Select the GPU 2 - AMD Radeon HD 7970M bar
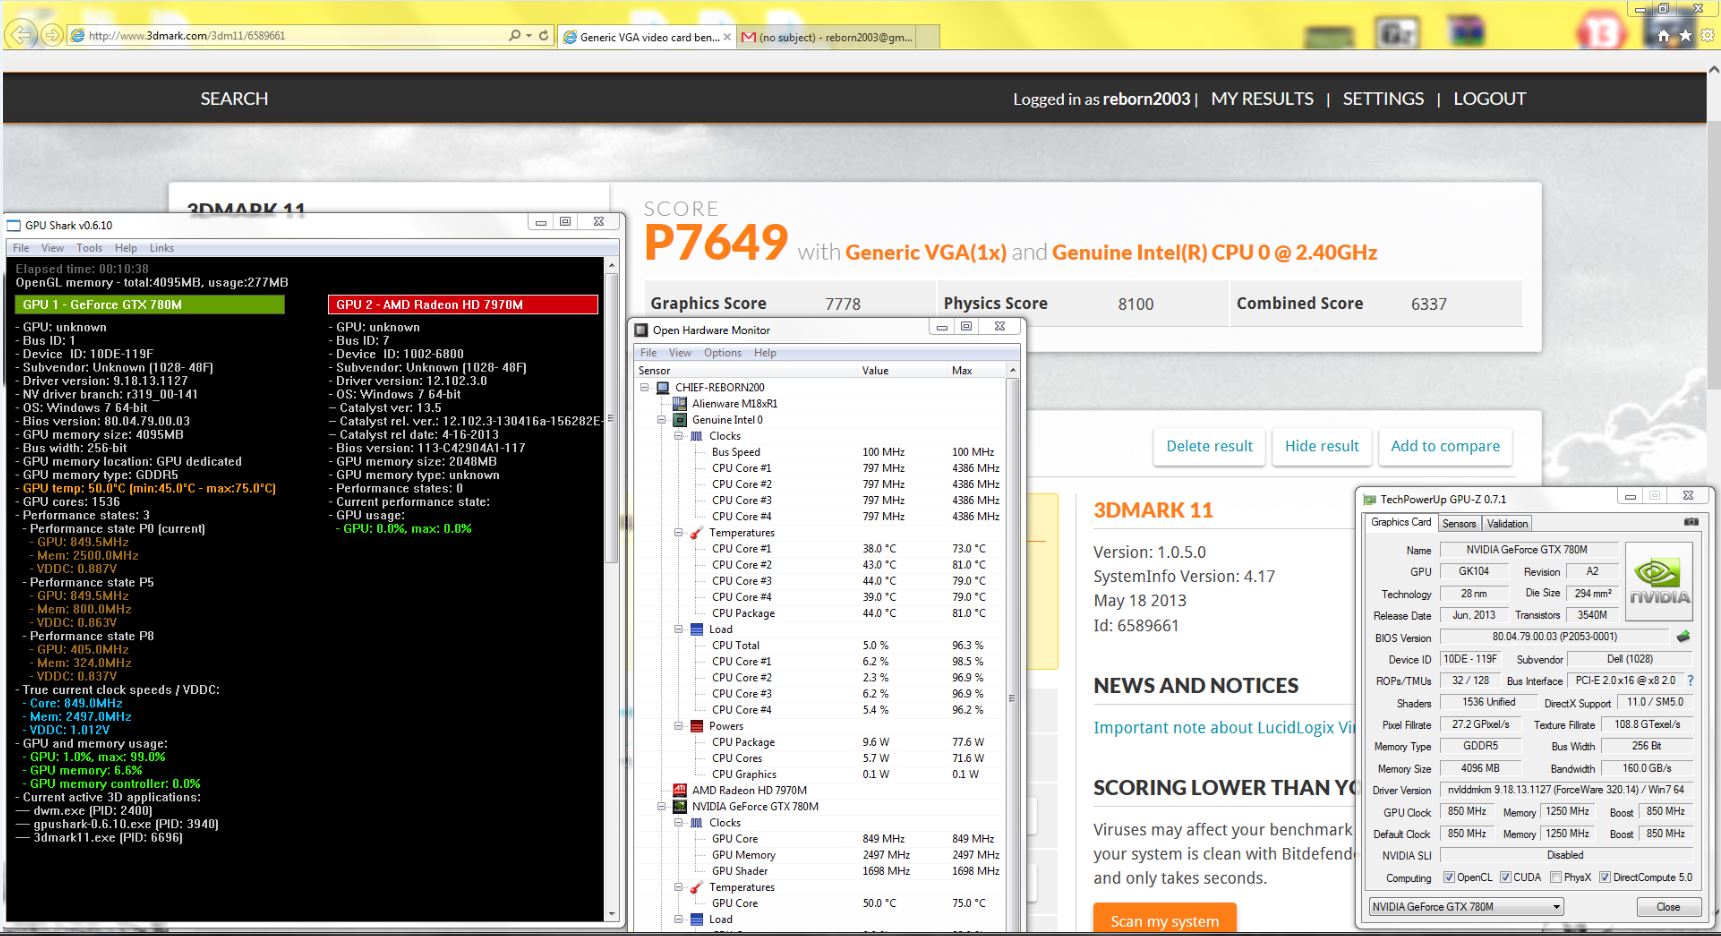1721x936 pixels. tap(463, 304)
